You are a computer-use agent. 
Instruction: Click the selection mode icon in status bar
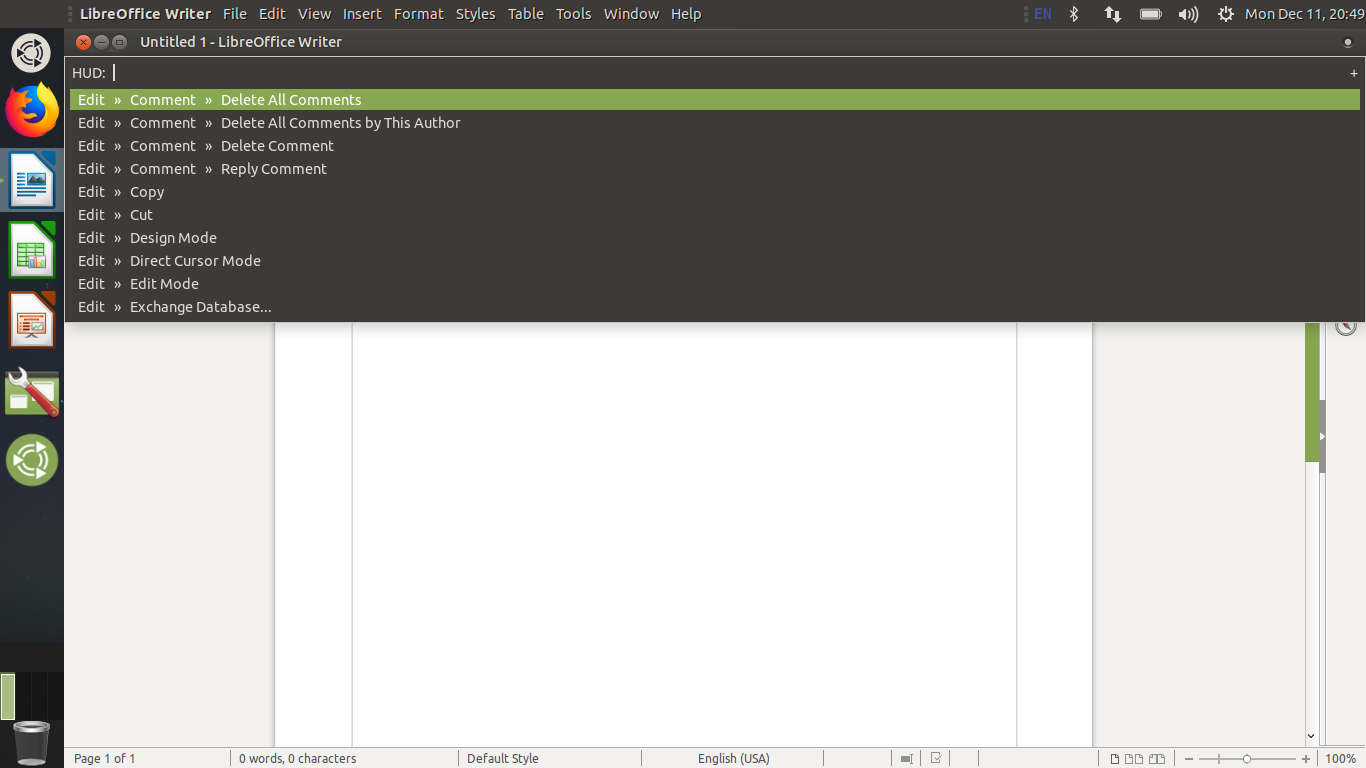click(905, 759)
